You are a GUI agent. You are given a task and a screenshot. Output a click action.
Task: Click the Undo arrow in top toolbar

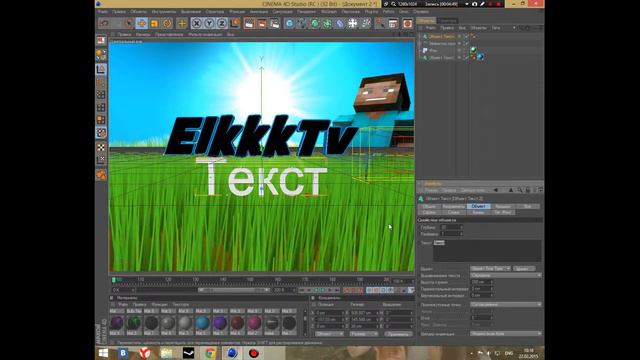tap(104, 23)
